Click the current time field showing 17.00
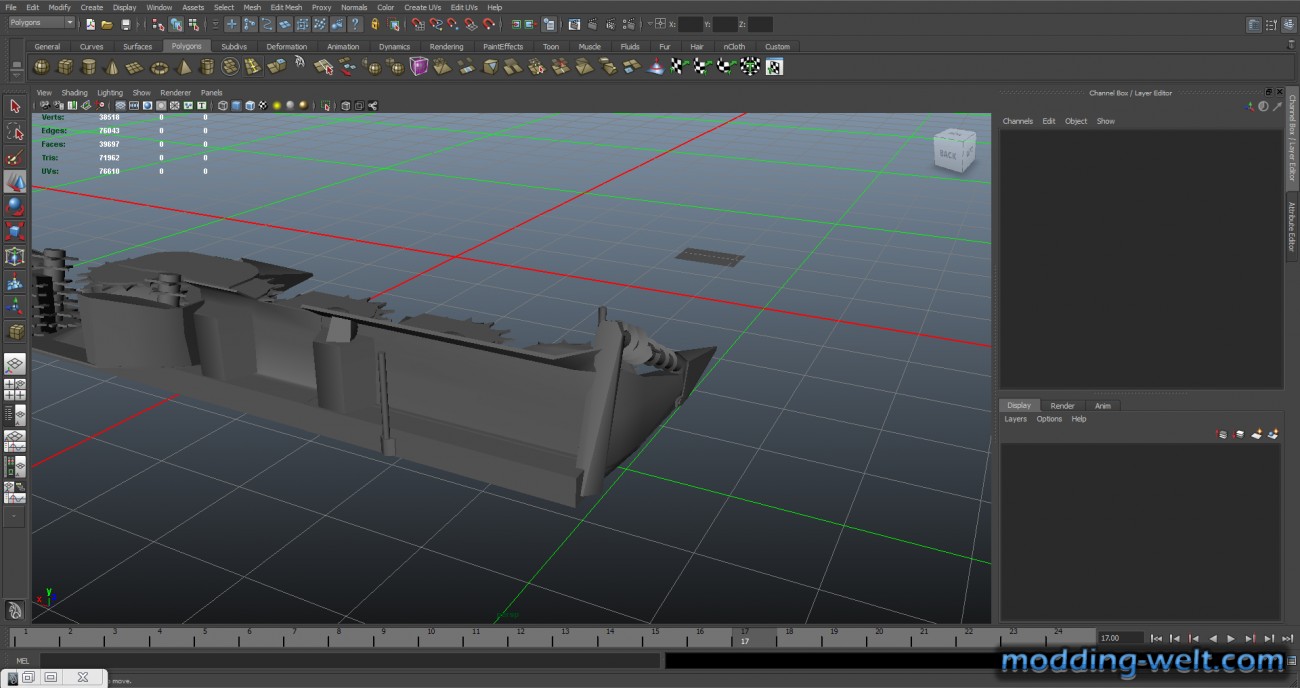 1120,638
